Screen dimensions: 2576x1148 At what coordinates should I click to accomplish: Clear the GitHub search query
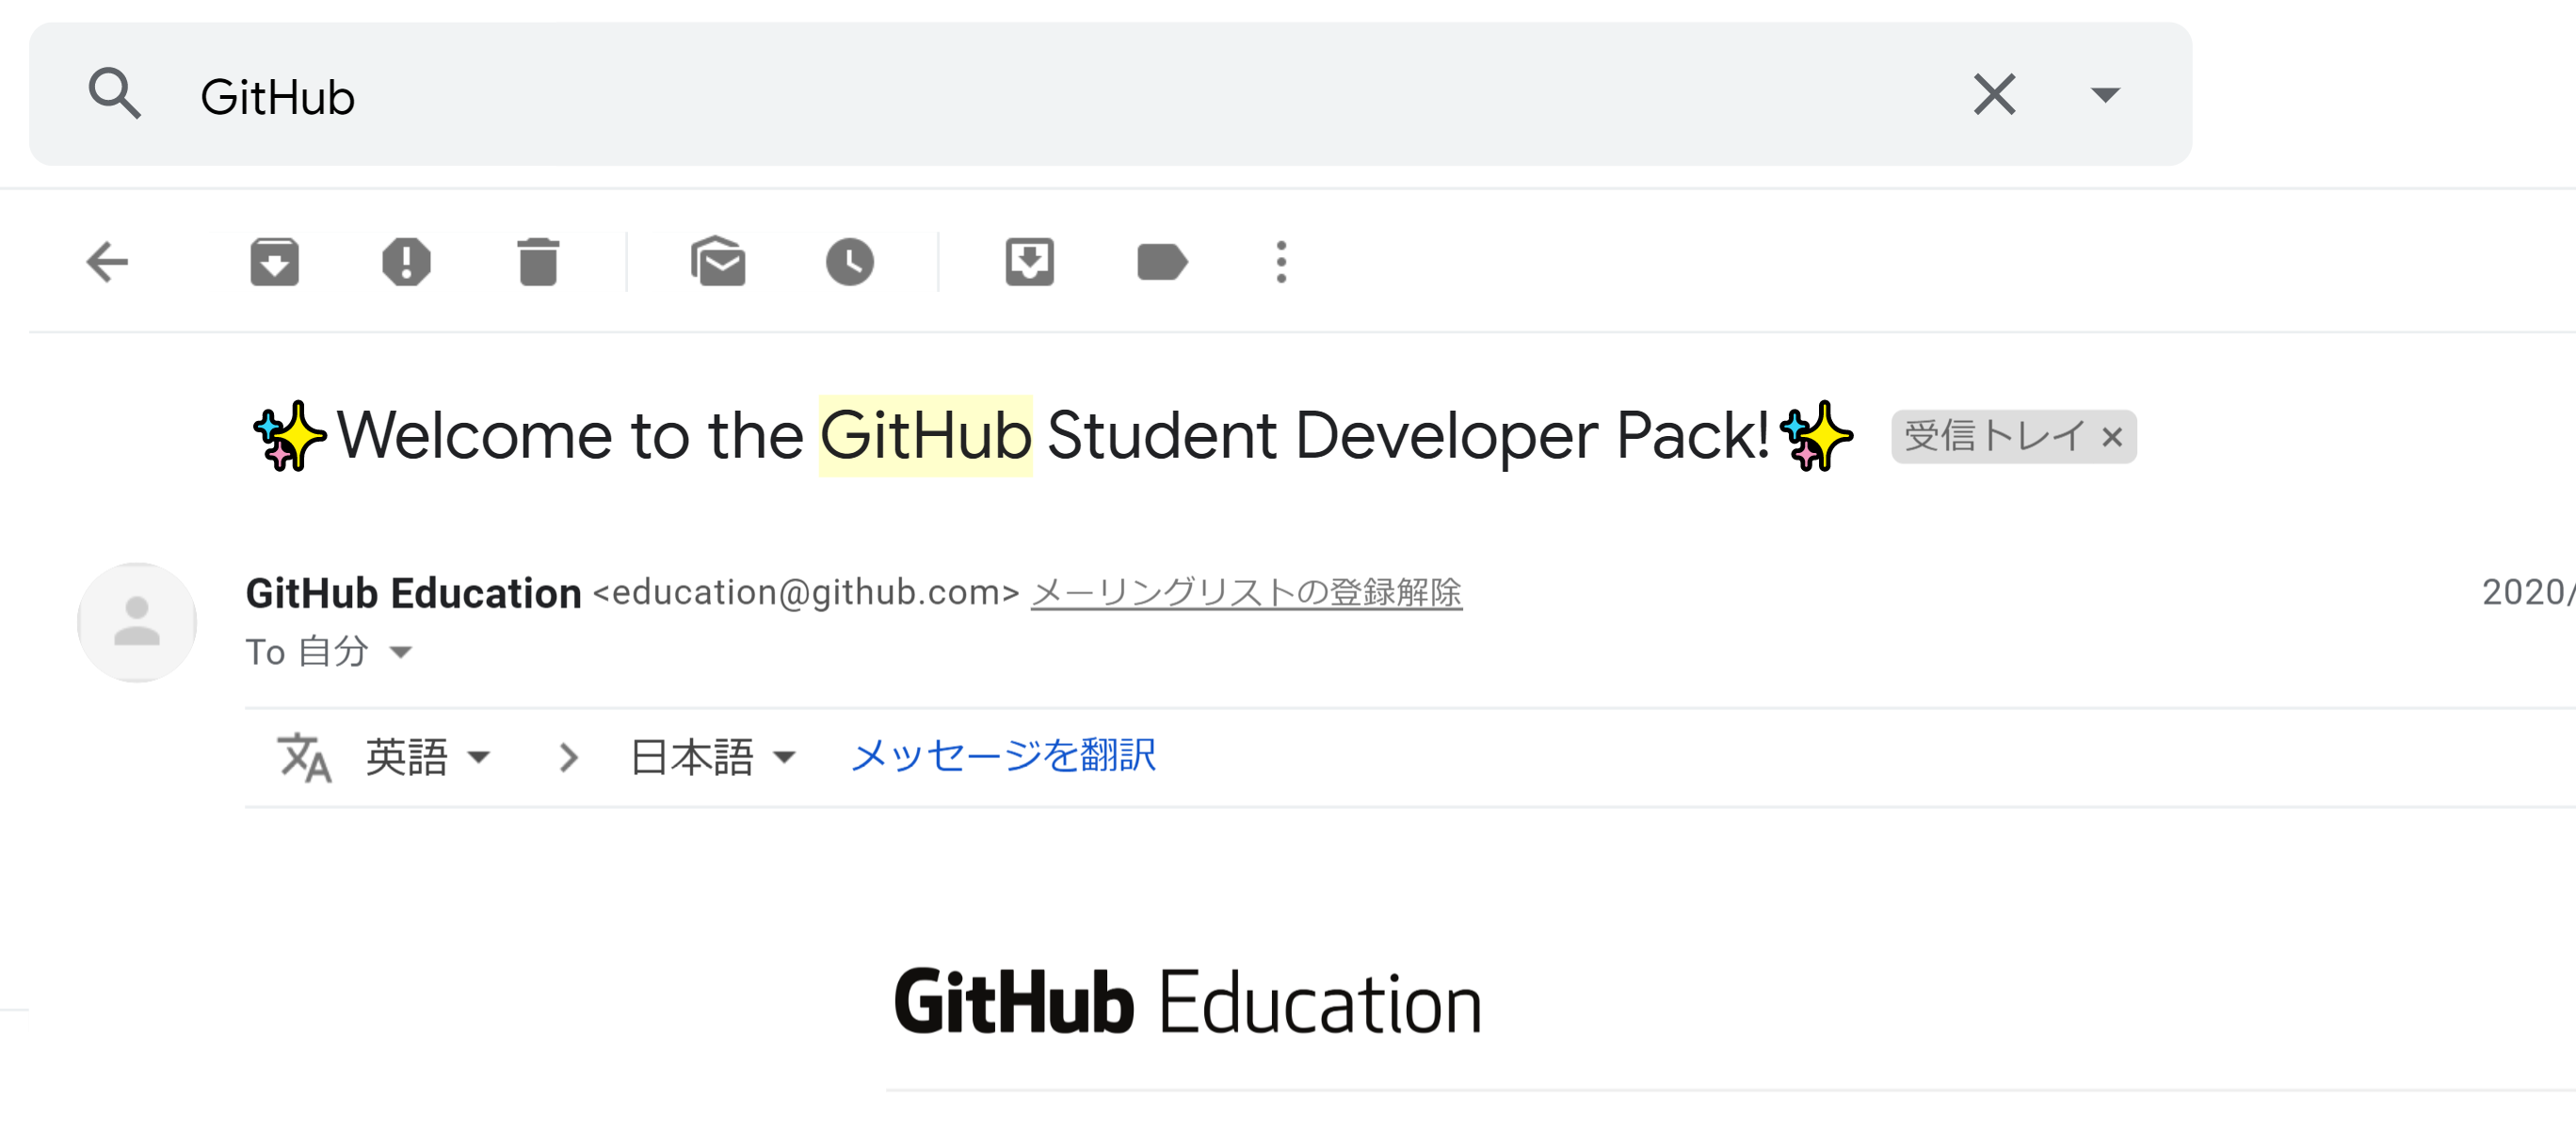(x=1993, y=95)
